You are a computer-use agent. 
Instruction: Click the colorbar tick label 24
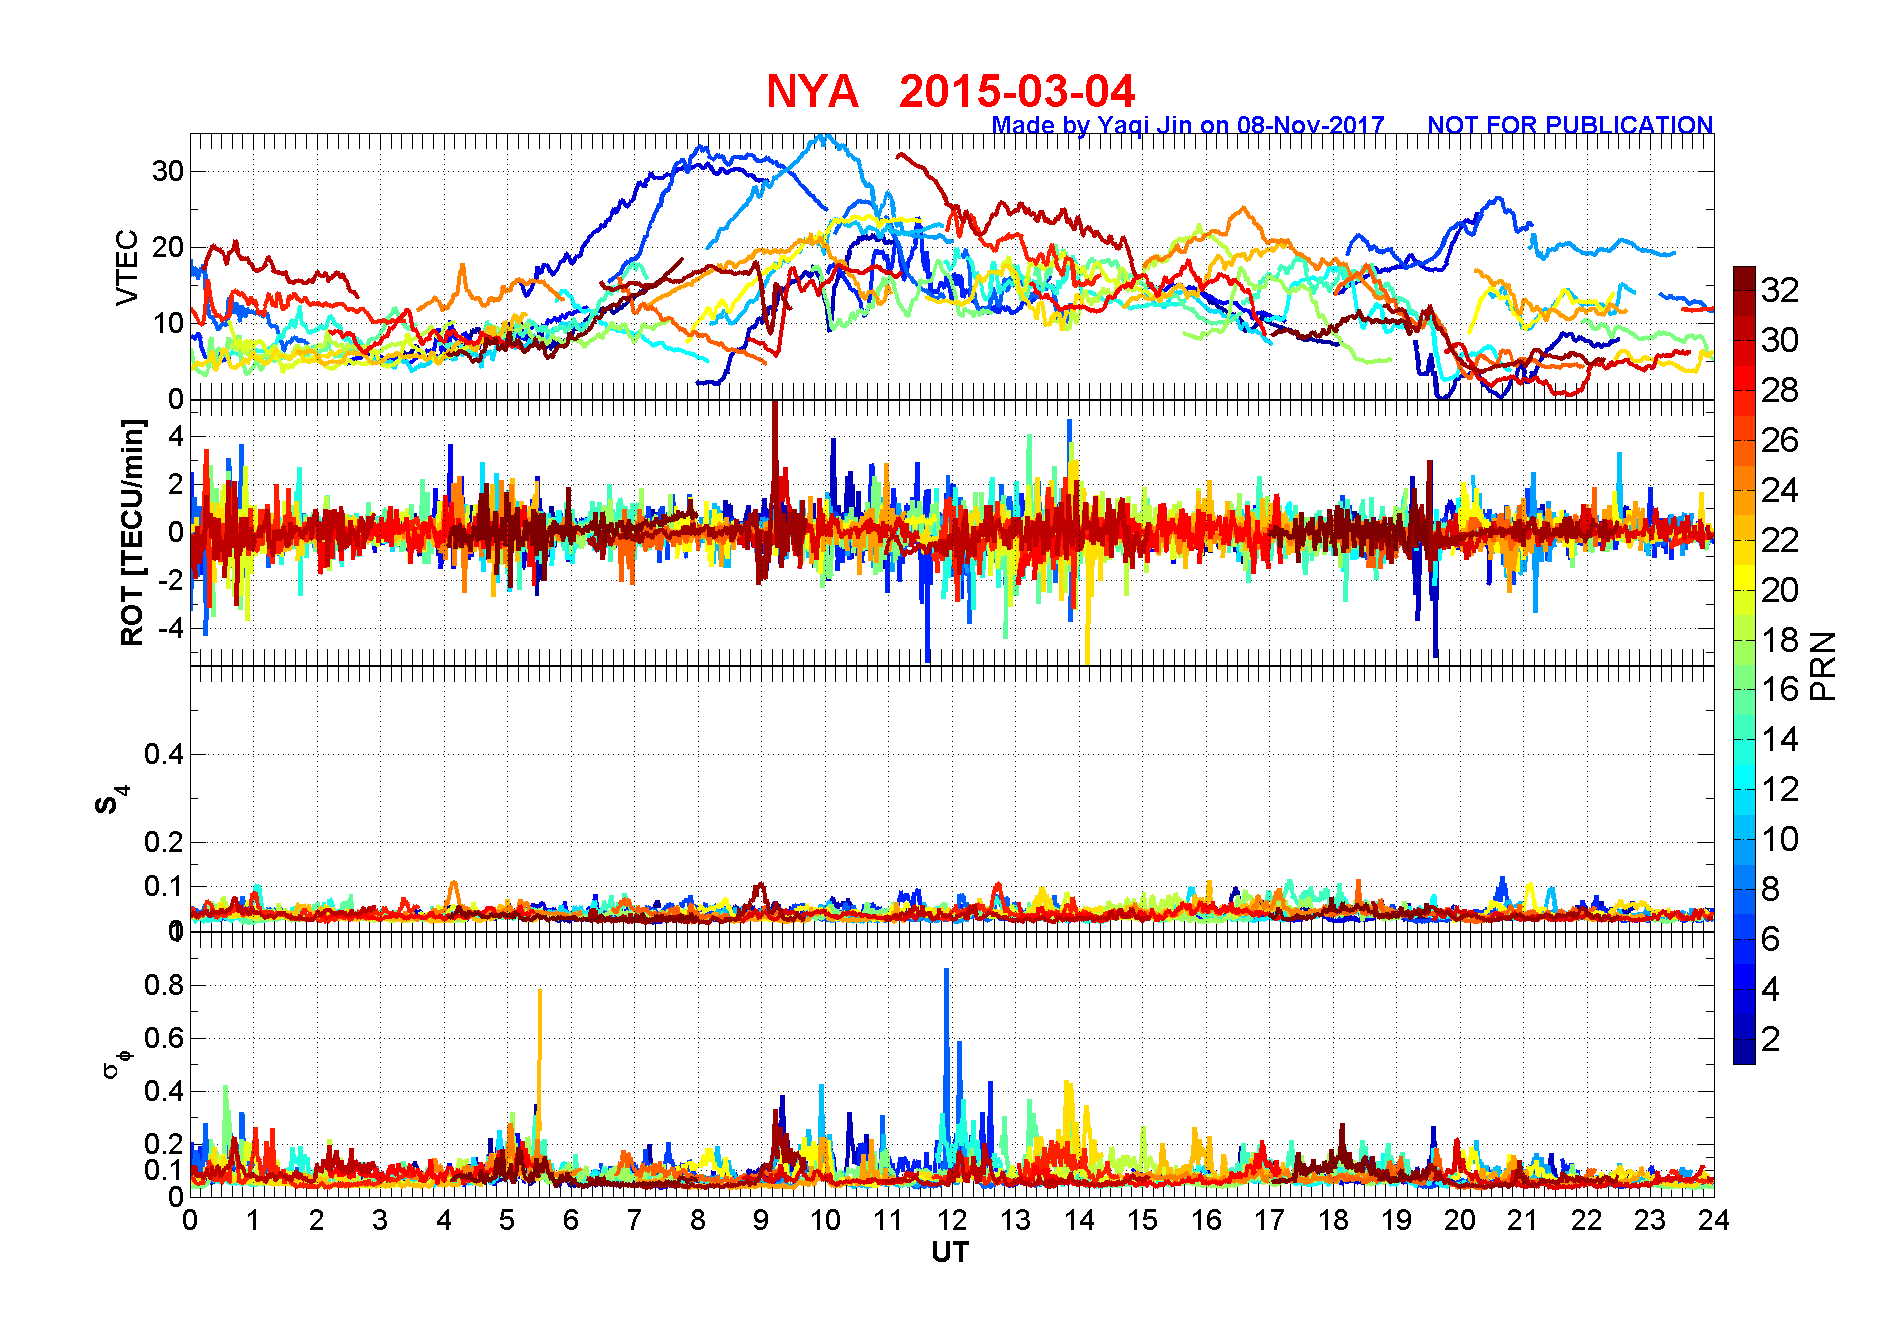click(1780, 490)
